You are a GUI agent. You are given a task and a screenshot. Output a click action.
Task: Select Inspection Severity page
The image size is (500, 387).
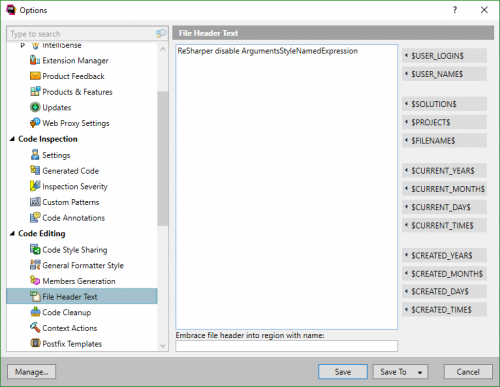coord(75,187)
